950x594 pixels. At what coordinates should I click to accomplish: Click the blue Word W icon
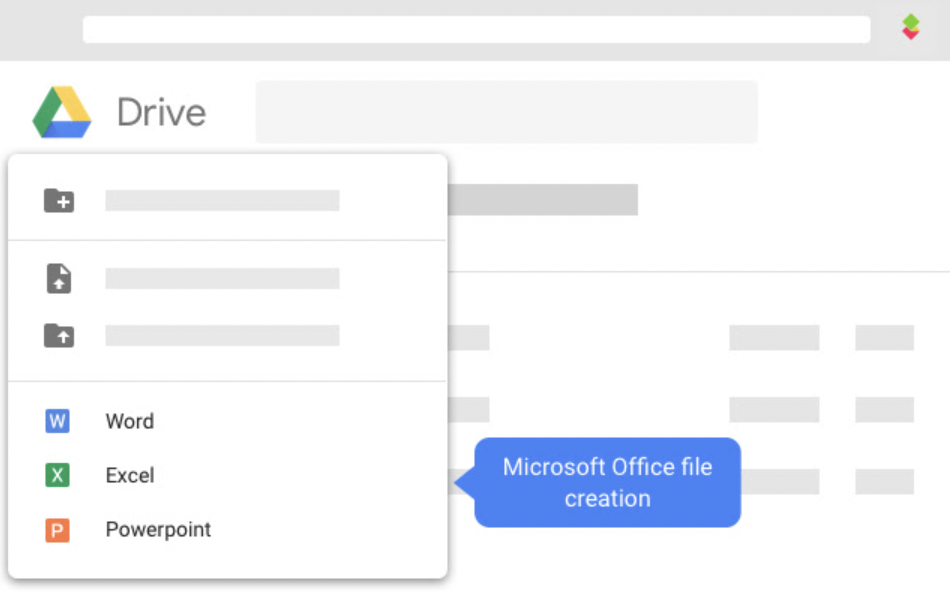58,421
